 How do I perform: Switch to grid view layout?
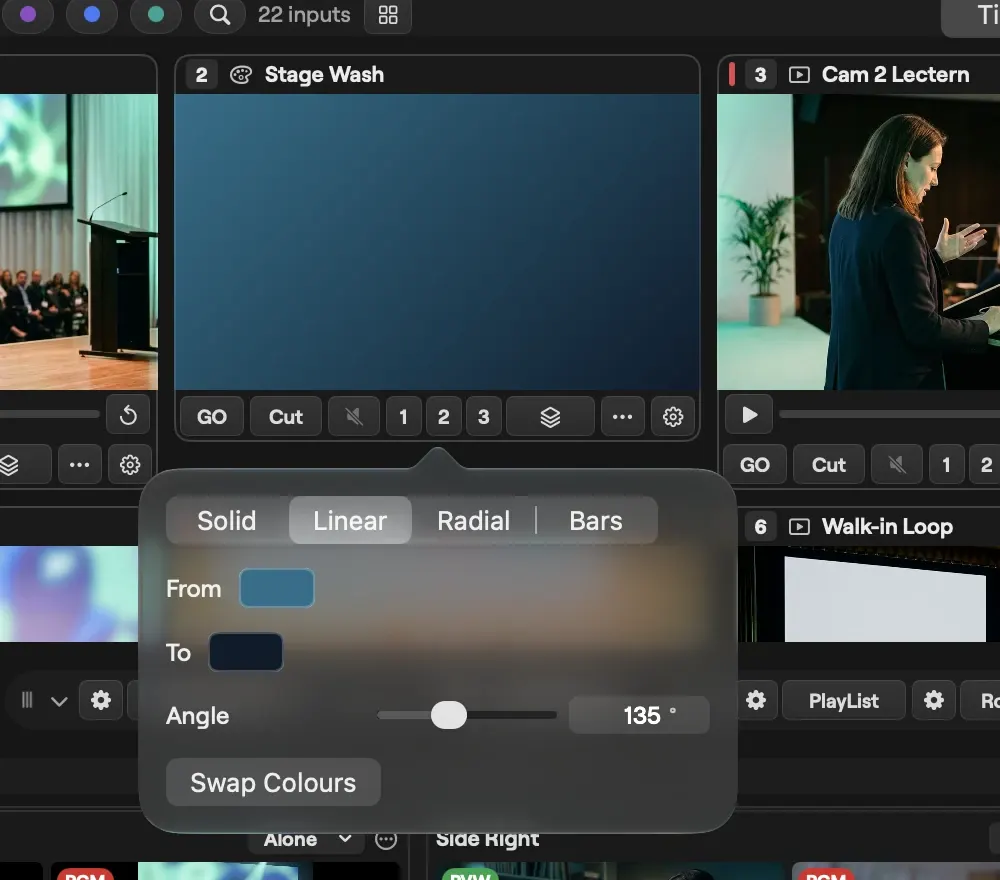(388, 15)
